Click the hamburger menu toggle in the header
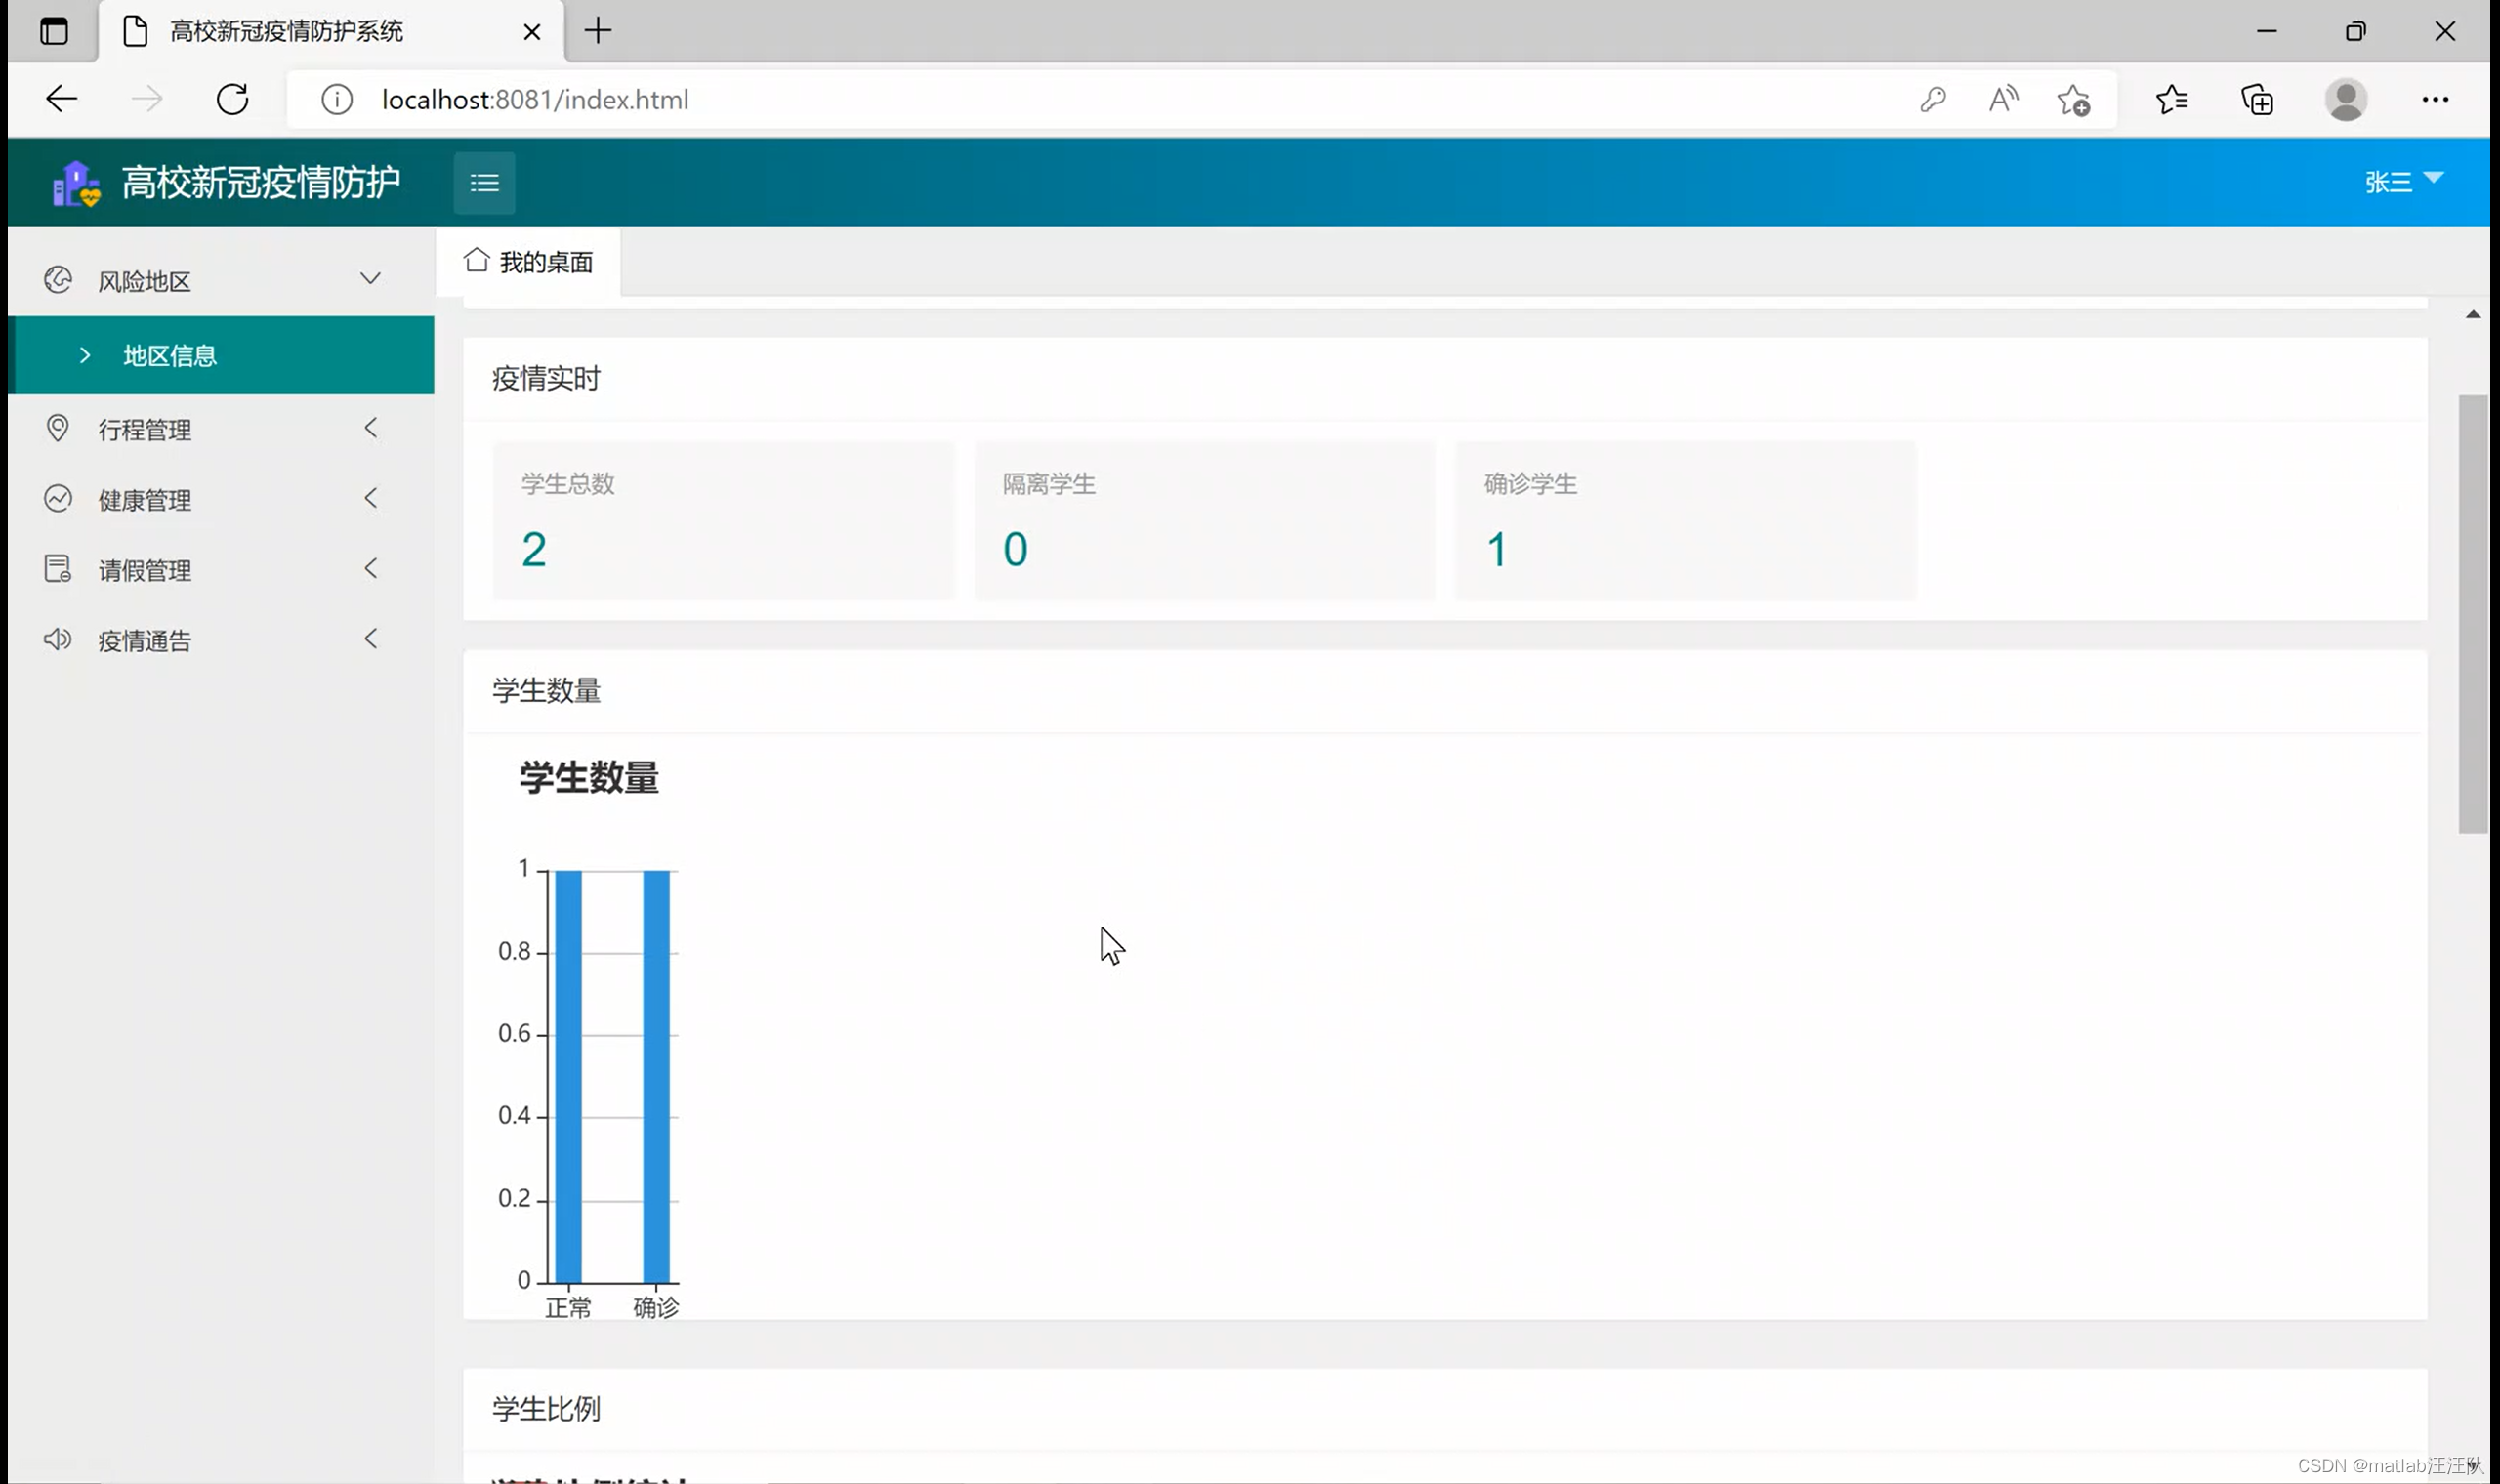2500x1484 pixels. tap(484, 183)
